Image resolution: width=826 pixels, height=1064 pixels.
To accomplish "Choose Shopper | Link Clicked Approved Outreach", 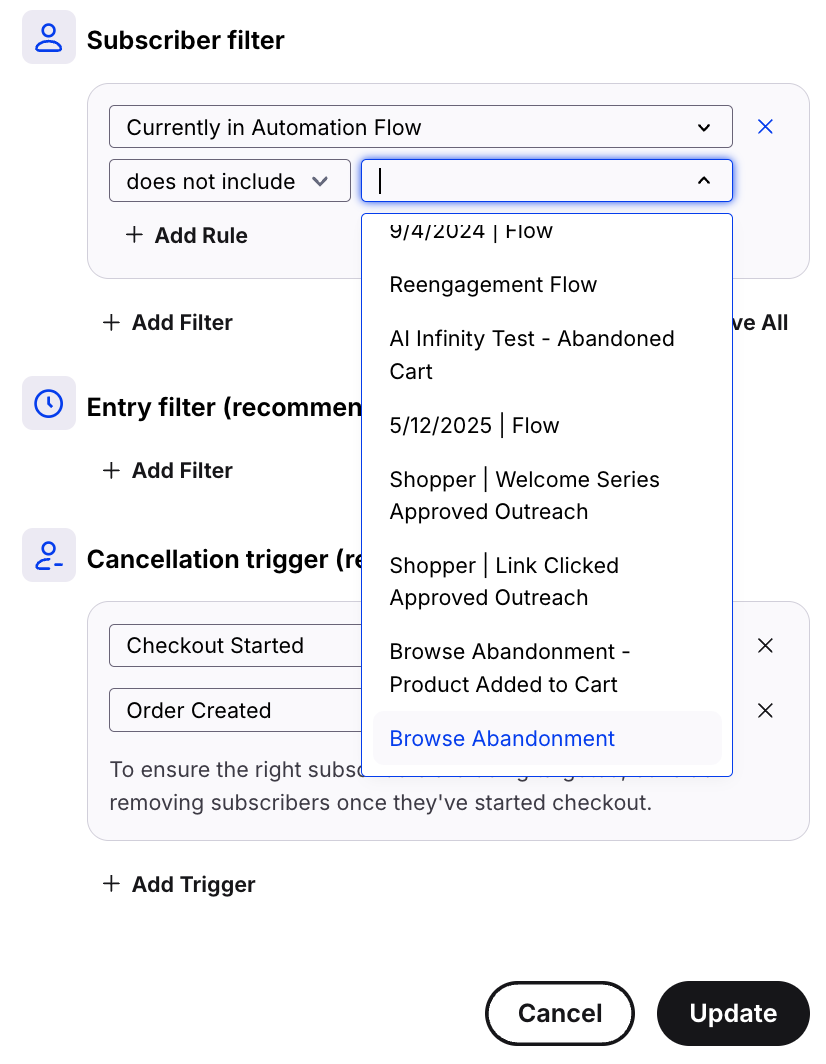I will point(503,581).
